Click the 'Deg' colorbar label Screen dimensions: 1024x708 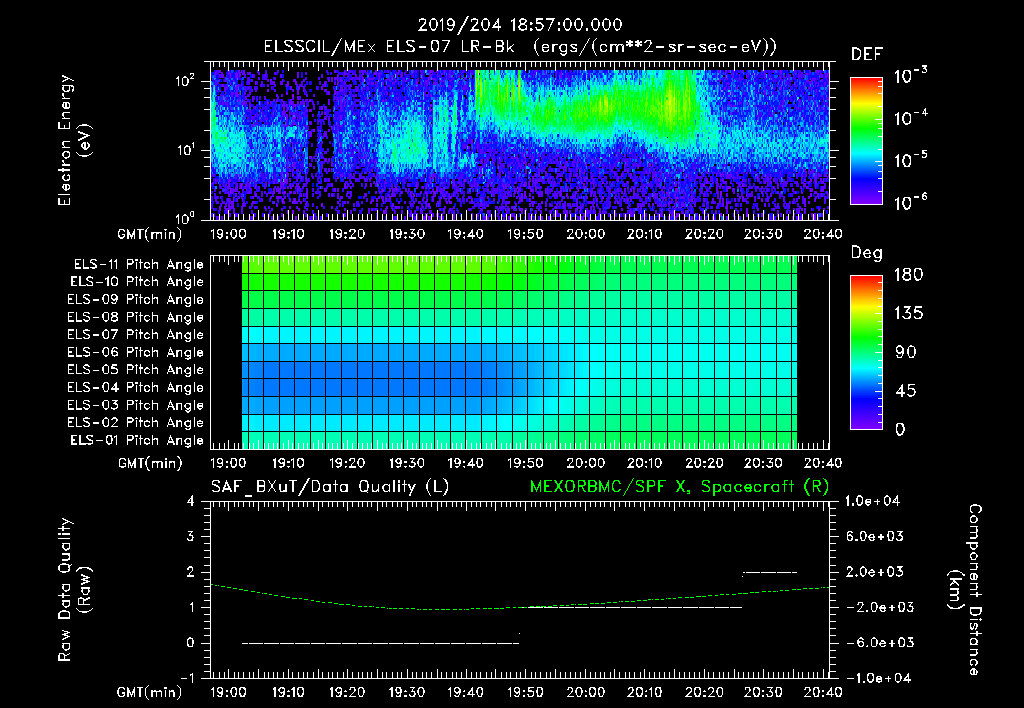pyautogui.click(x=867, y=253)
